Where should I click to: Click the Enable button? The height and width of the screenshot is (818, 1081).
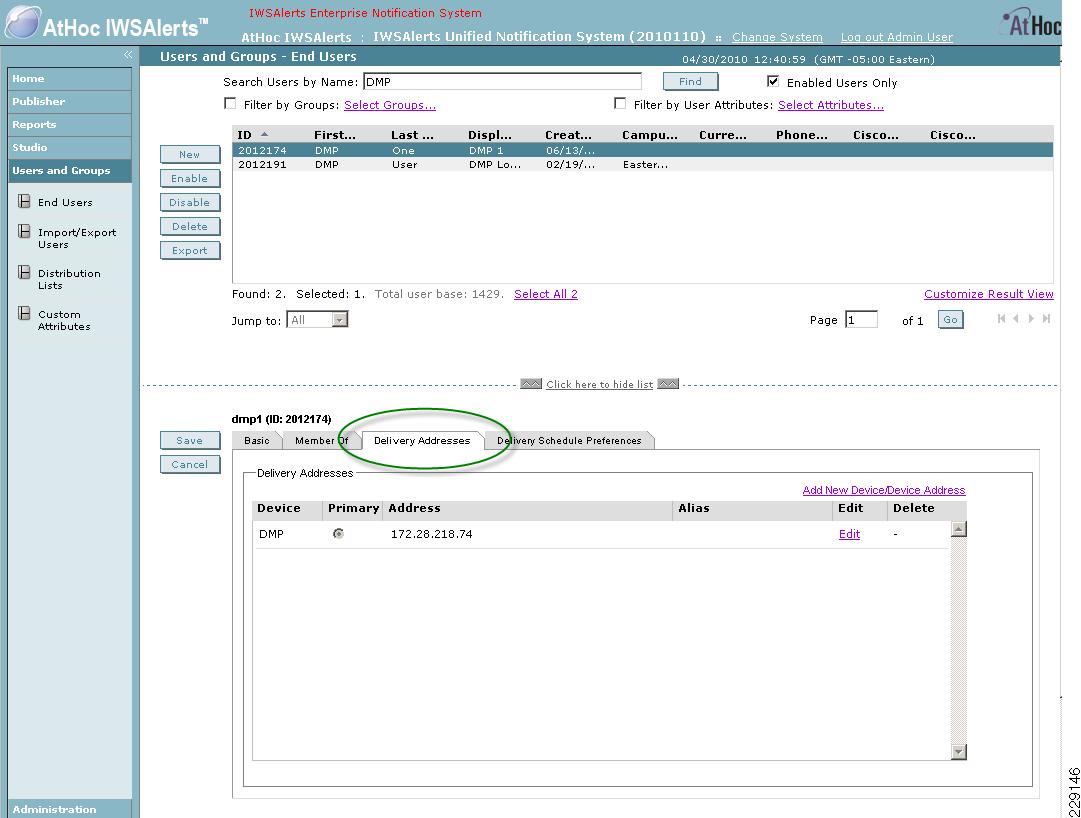pos(190,178)
